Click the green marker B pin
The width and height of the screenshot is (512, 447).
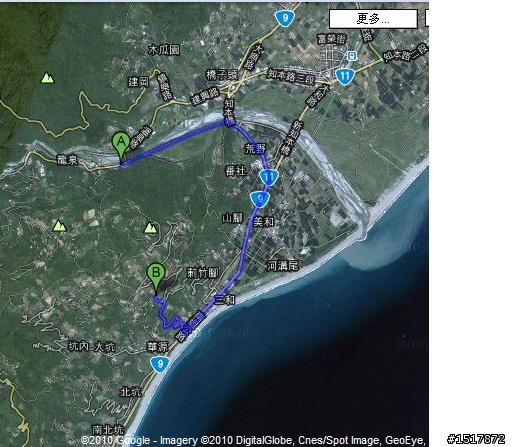[156, 276]
